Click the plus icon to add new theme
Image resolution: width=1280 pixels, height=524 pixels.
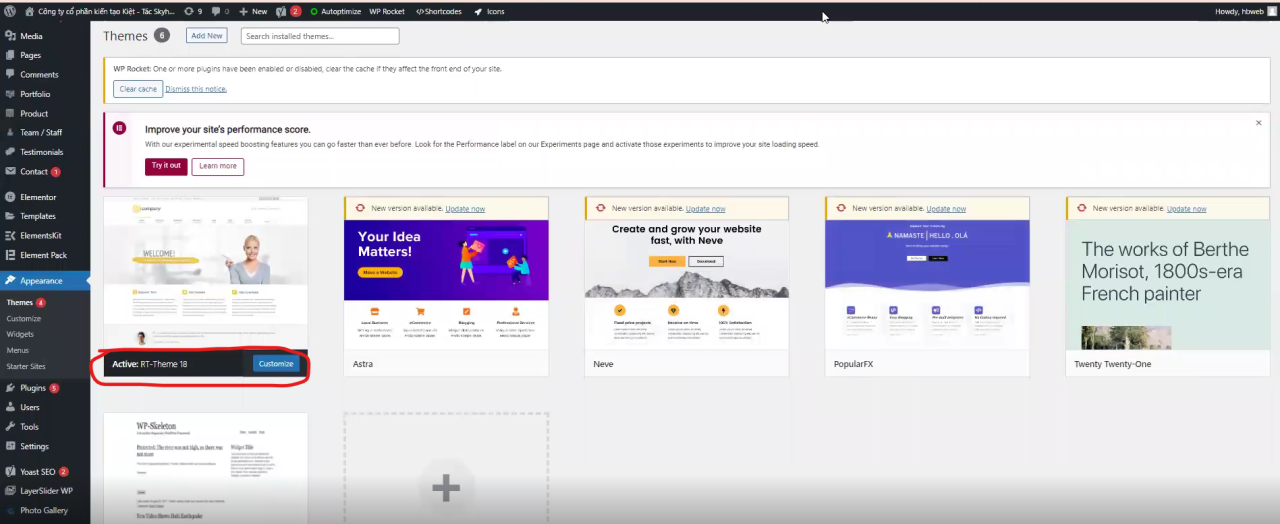pyautogui.click(x=445, y=488)
